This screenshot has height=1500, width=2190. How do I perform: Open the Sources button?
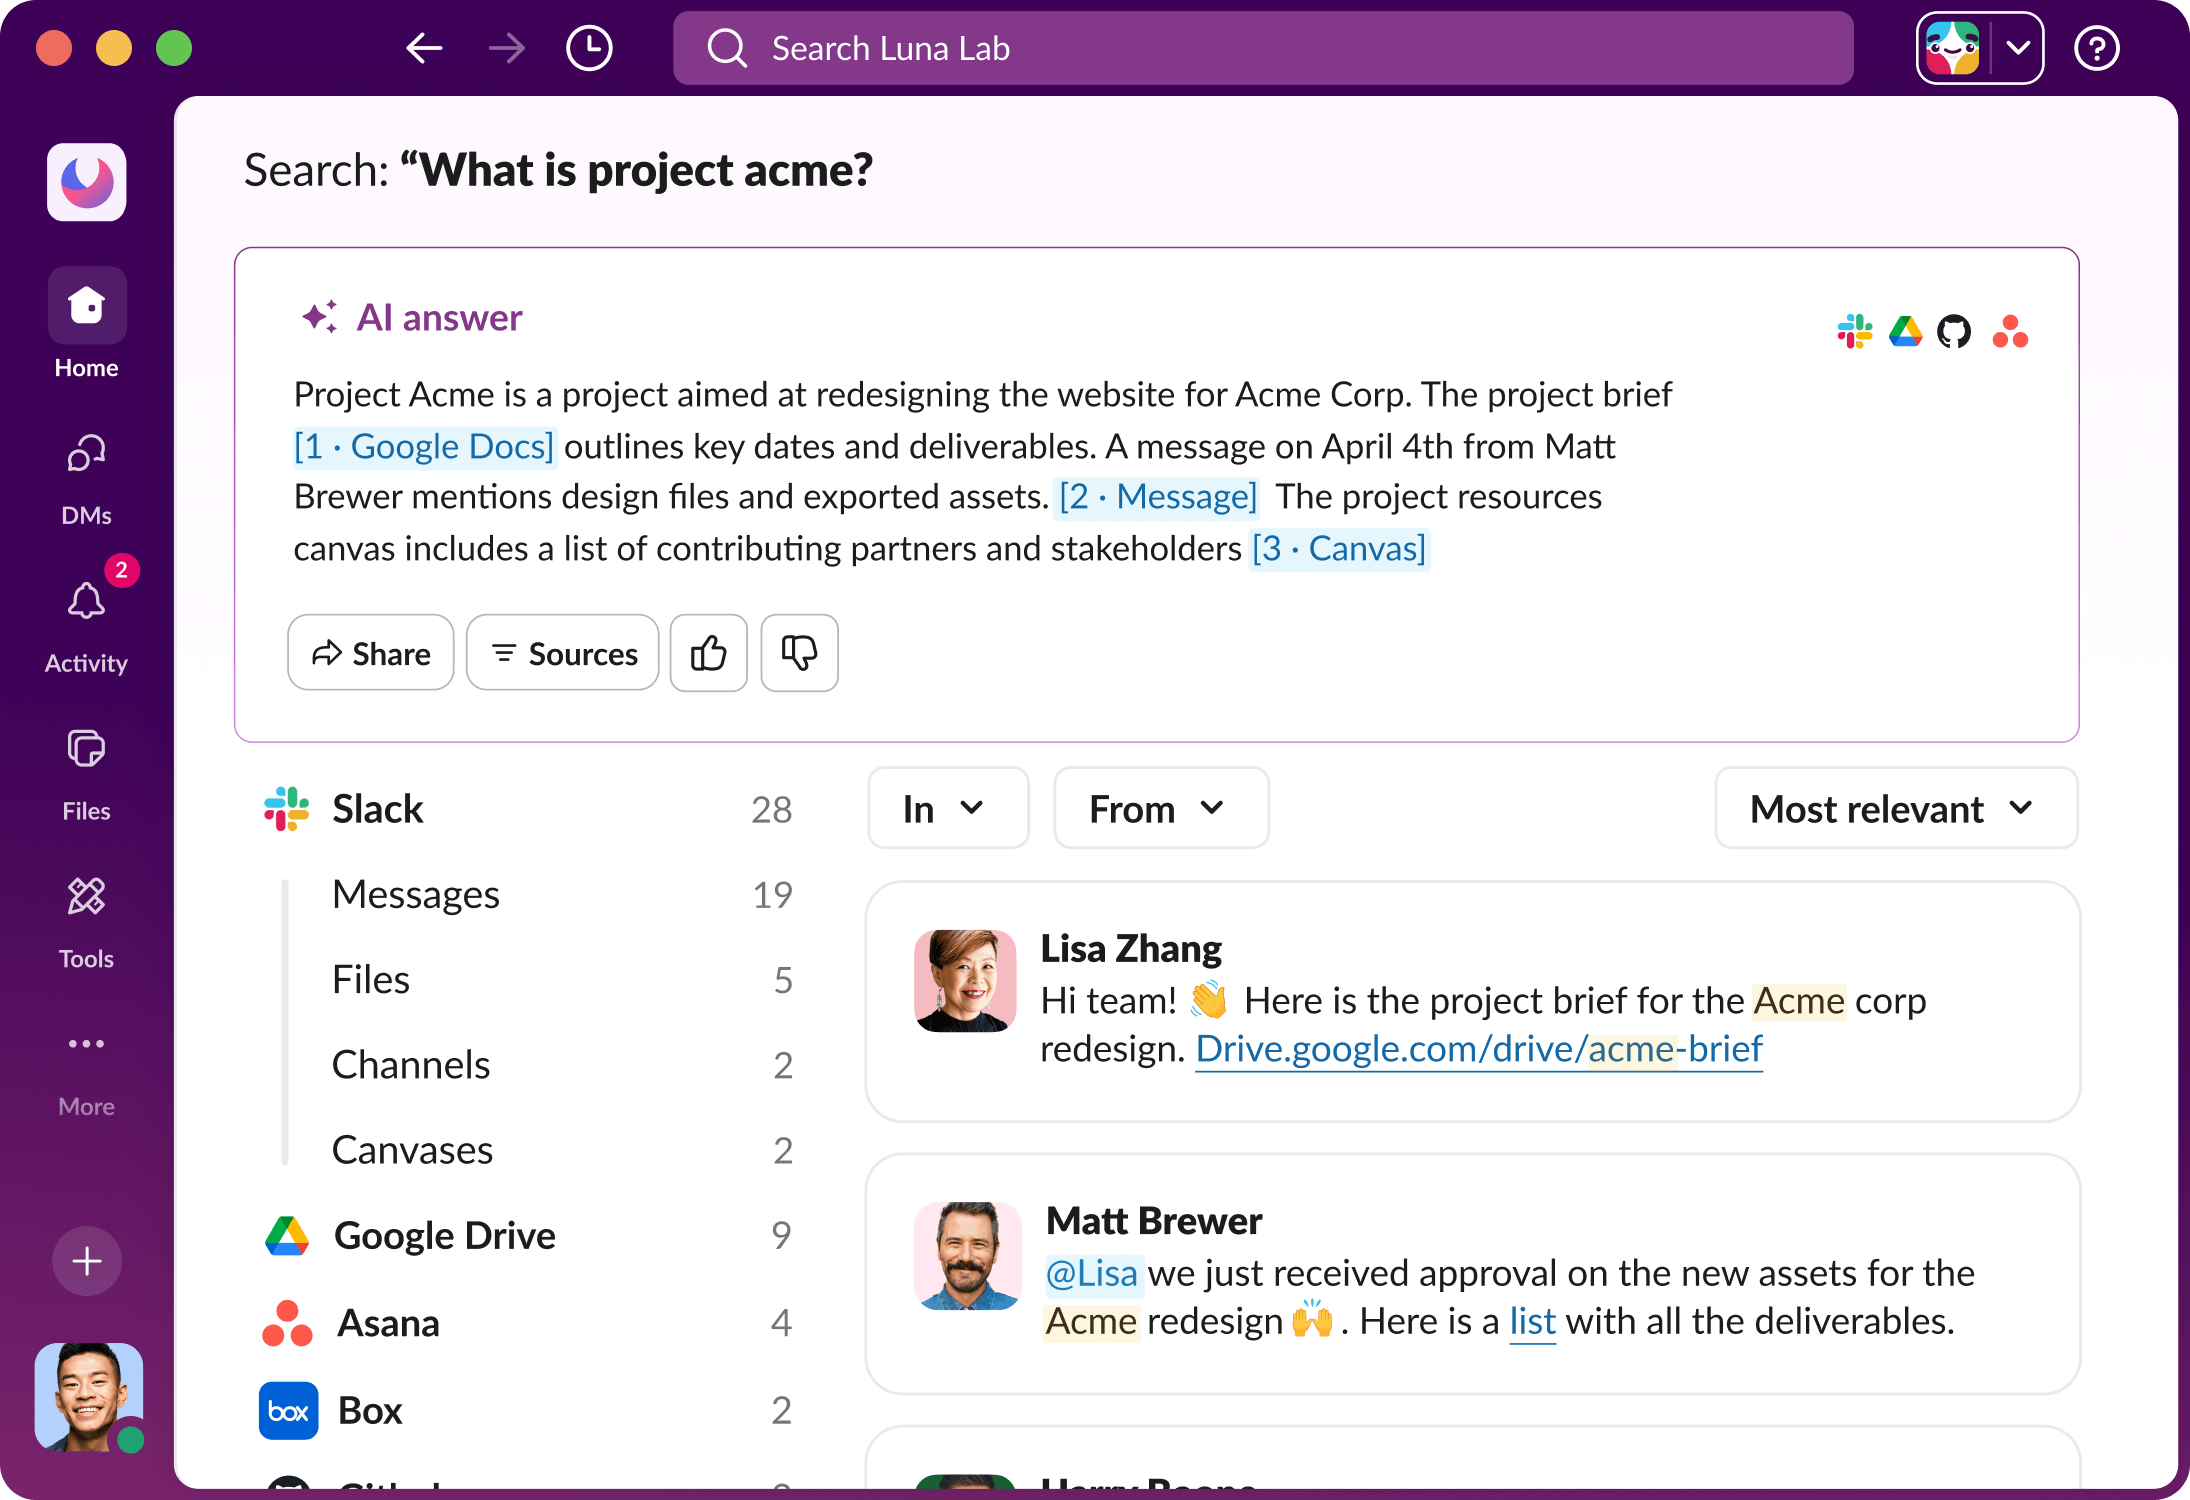(x=563, y=653)
